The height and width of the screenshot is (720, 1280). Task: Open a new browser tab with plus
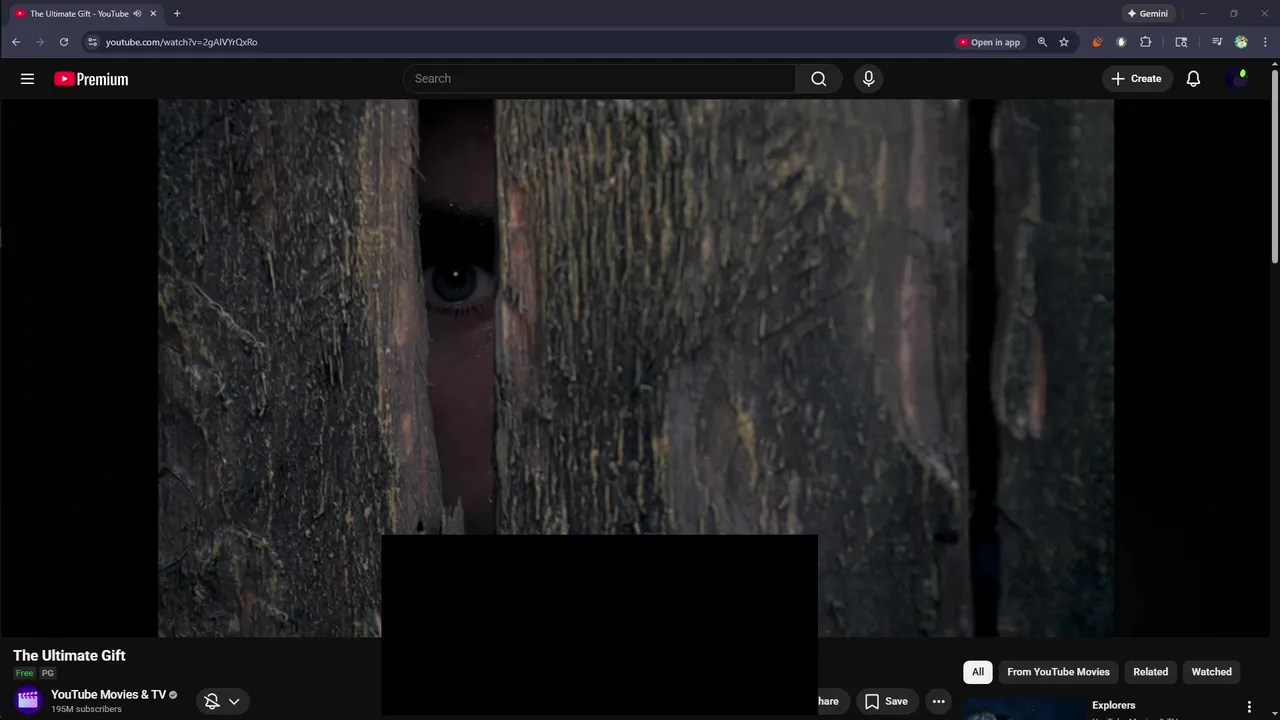tap(177, 14)
